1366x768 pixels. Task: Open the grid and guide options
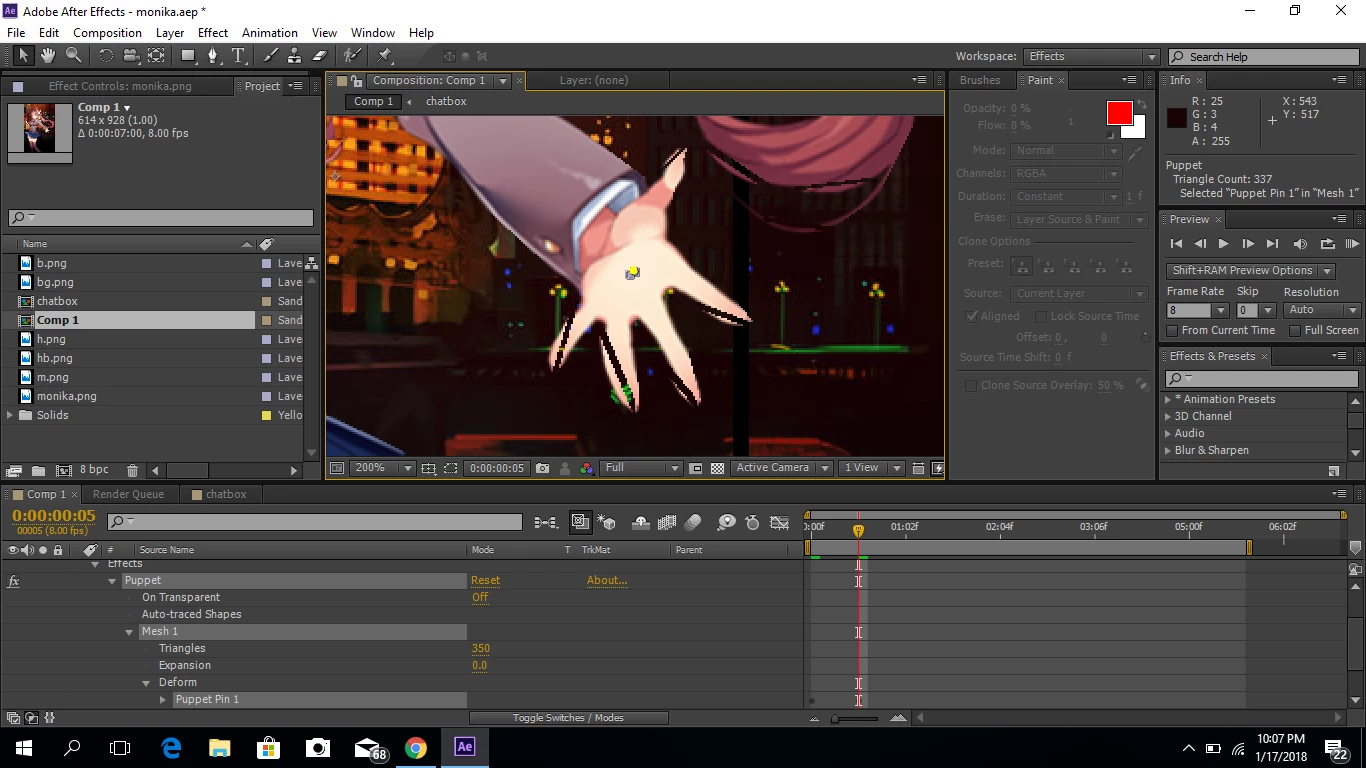429,468
